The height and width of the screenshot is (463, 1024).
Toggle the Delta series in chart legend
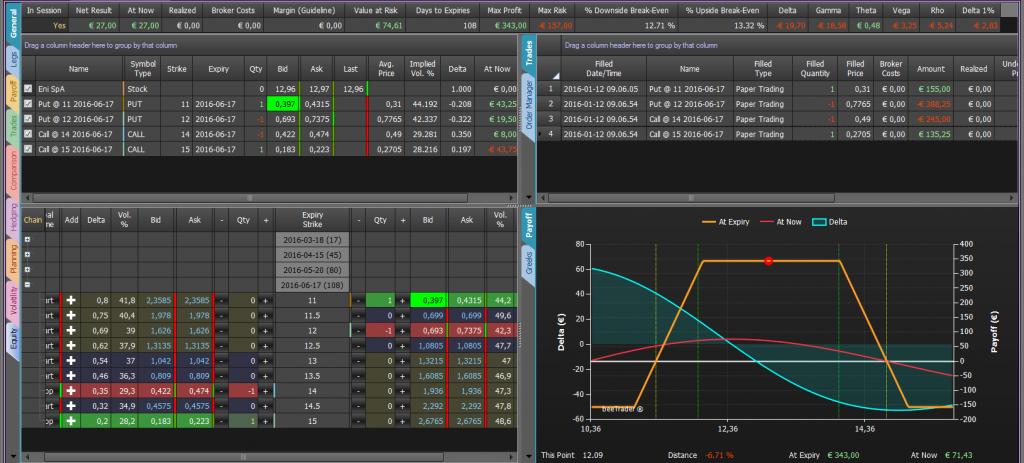[x=829, y=222]
